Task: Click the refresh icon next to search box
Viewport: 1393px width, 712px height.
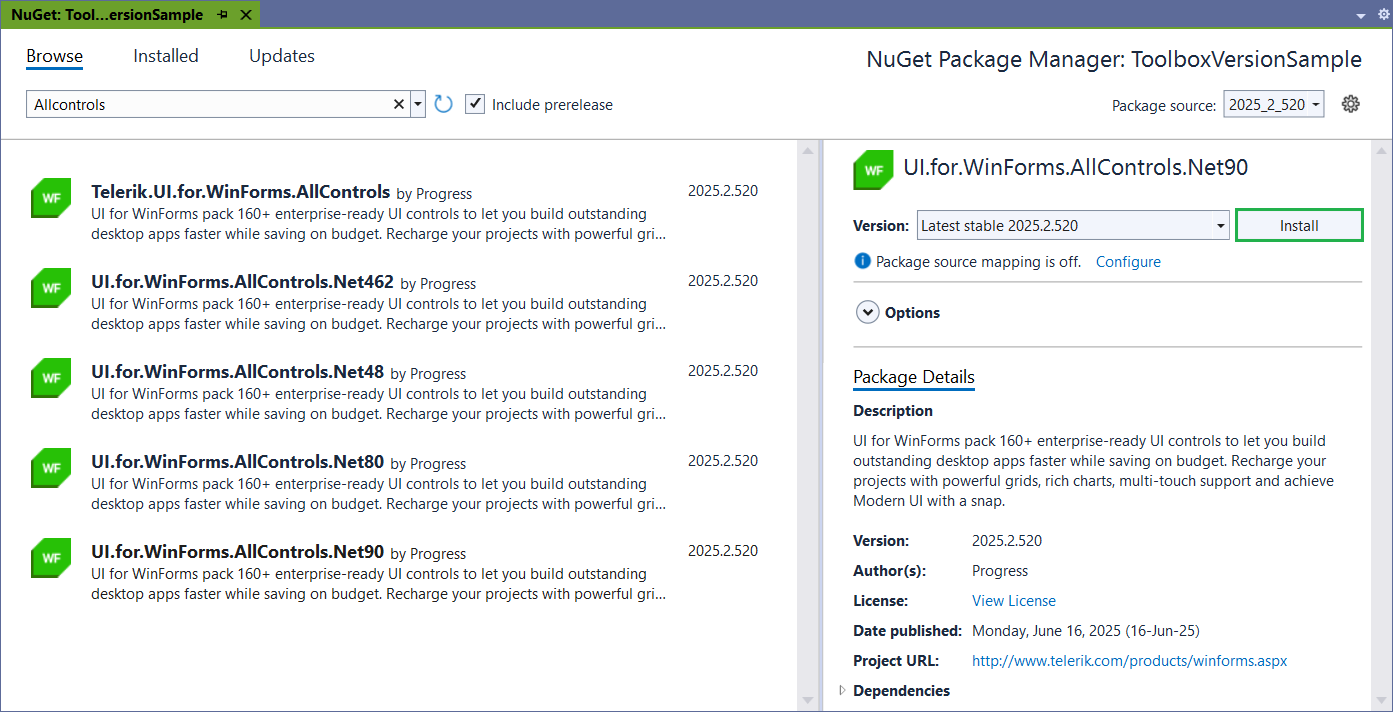Action: click(444, 104)
